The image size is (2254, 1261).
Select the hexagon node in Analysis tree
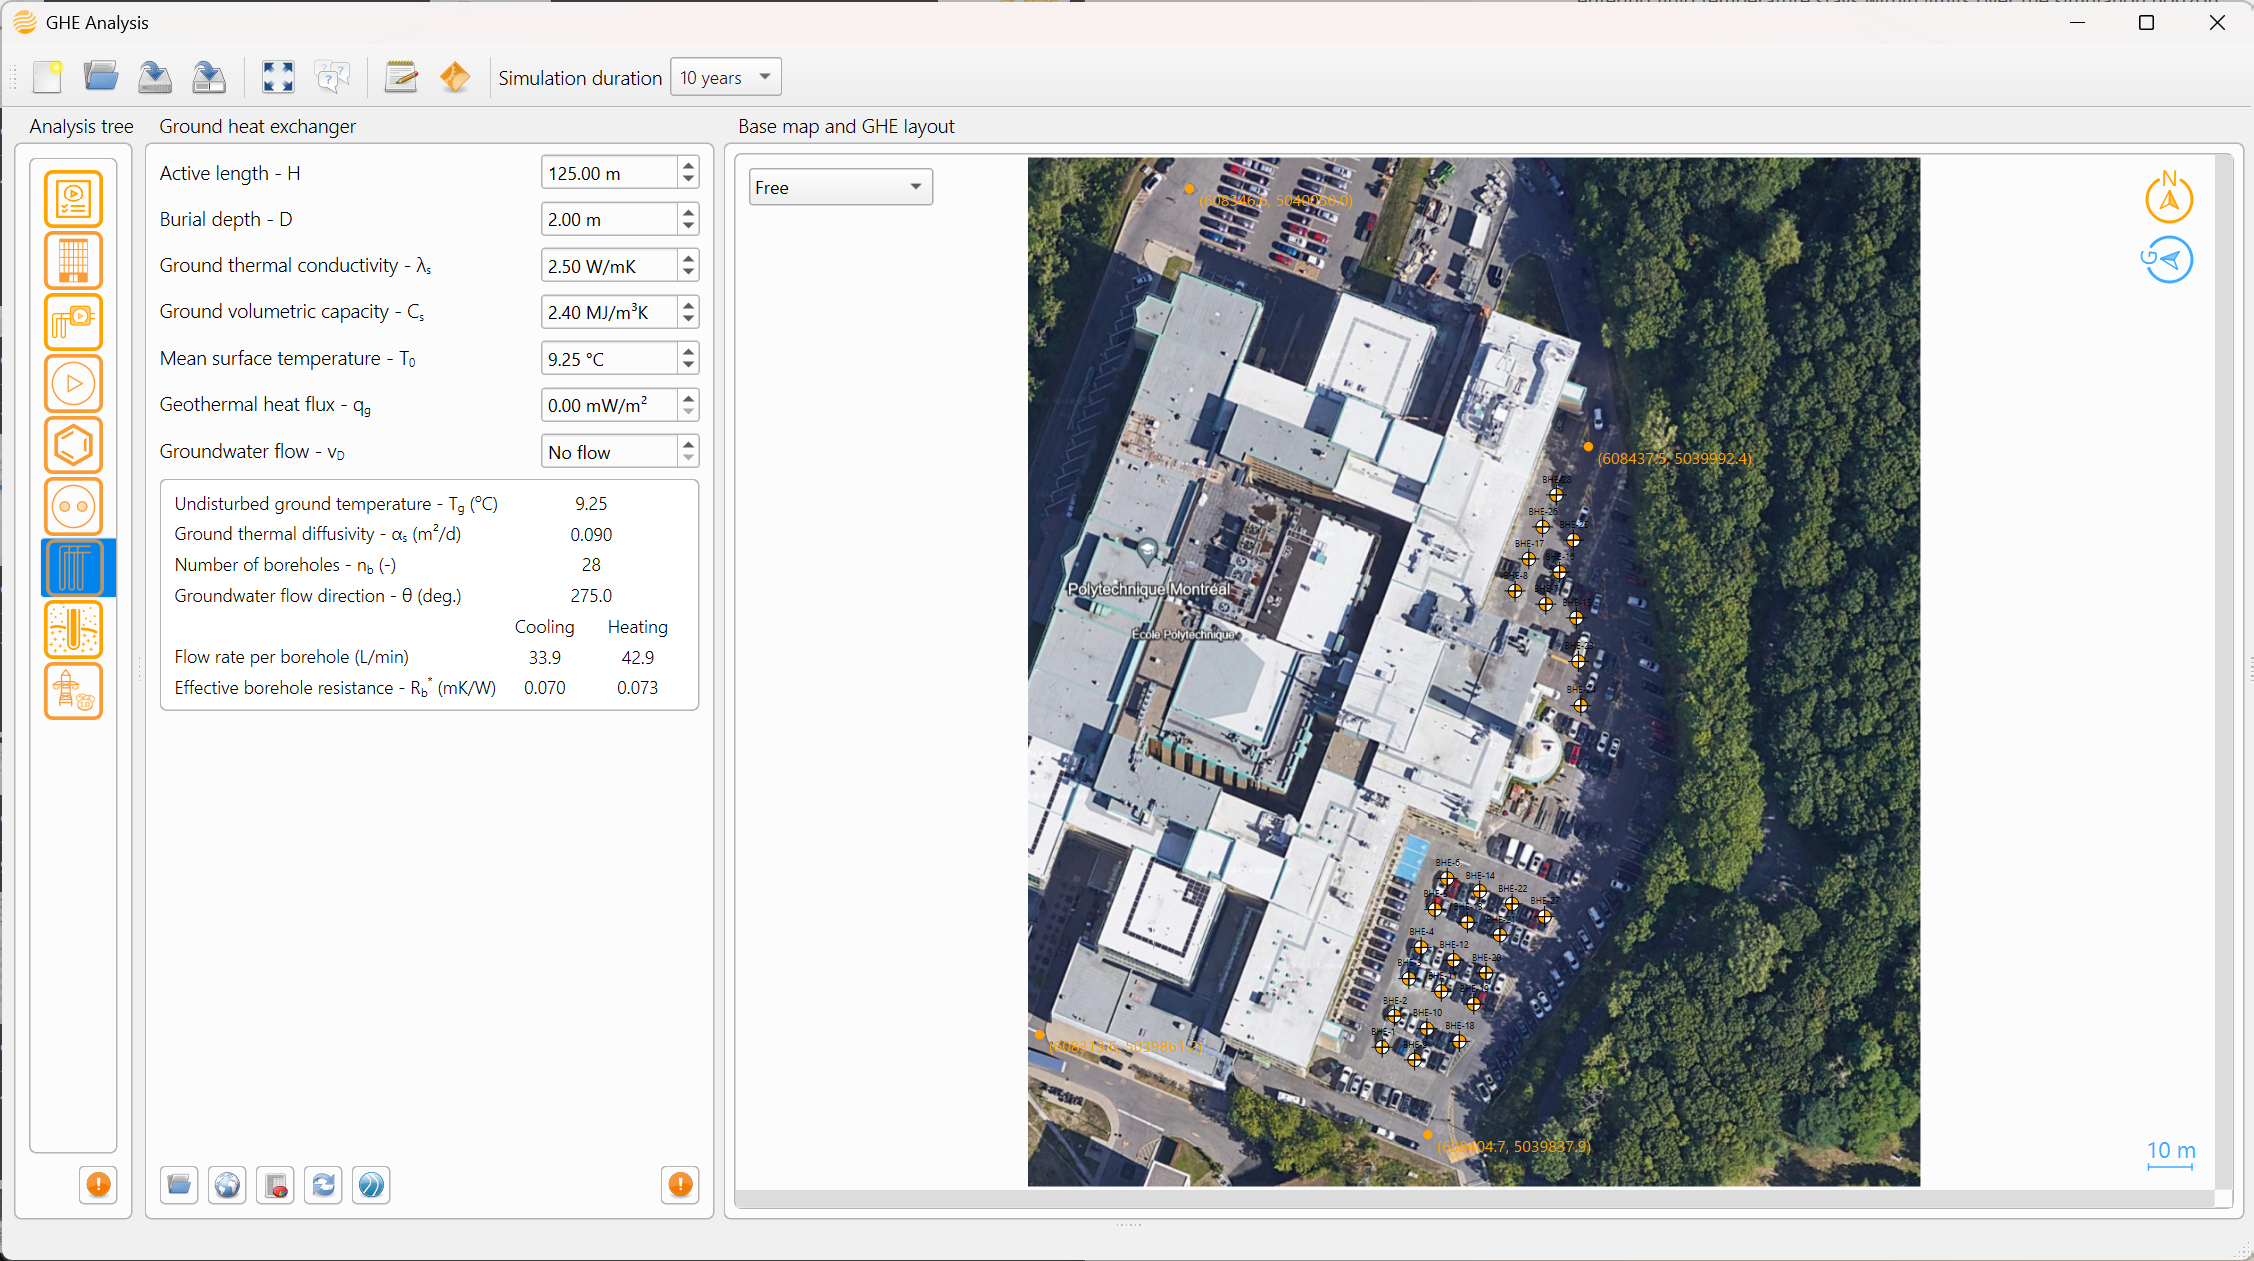(x=73, y=444)
